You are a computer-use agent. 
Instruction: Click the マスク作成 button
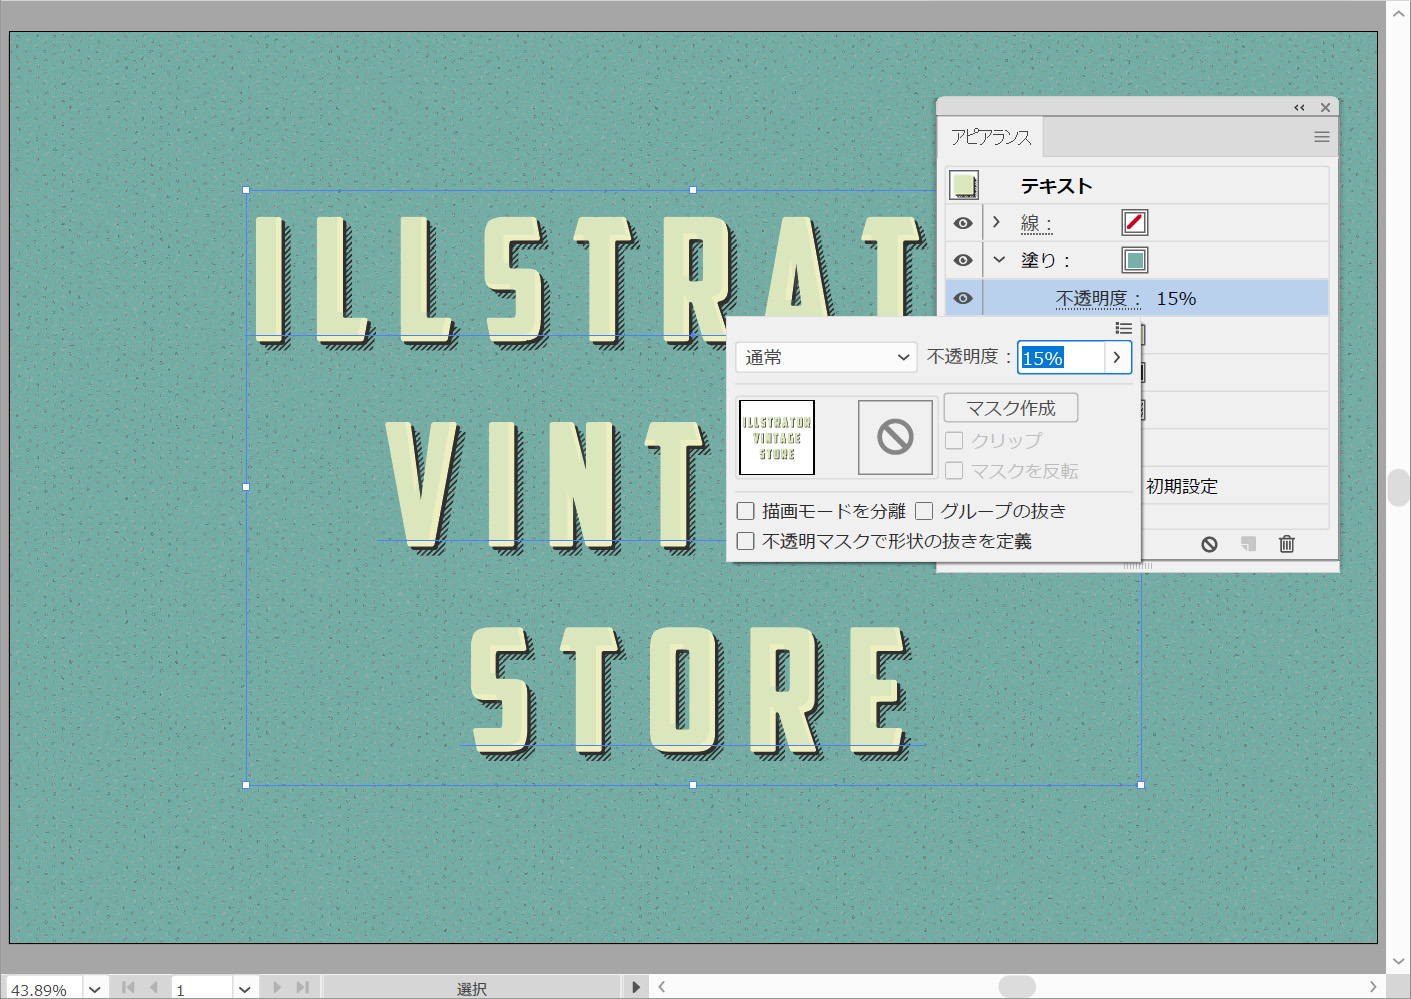pos(1010,408)
